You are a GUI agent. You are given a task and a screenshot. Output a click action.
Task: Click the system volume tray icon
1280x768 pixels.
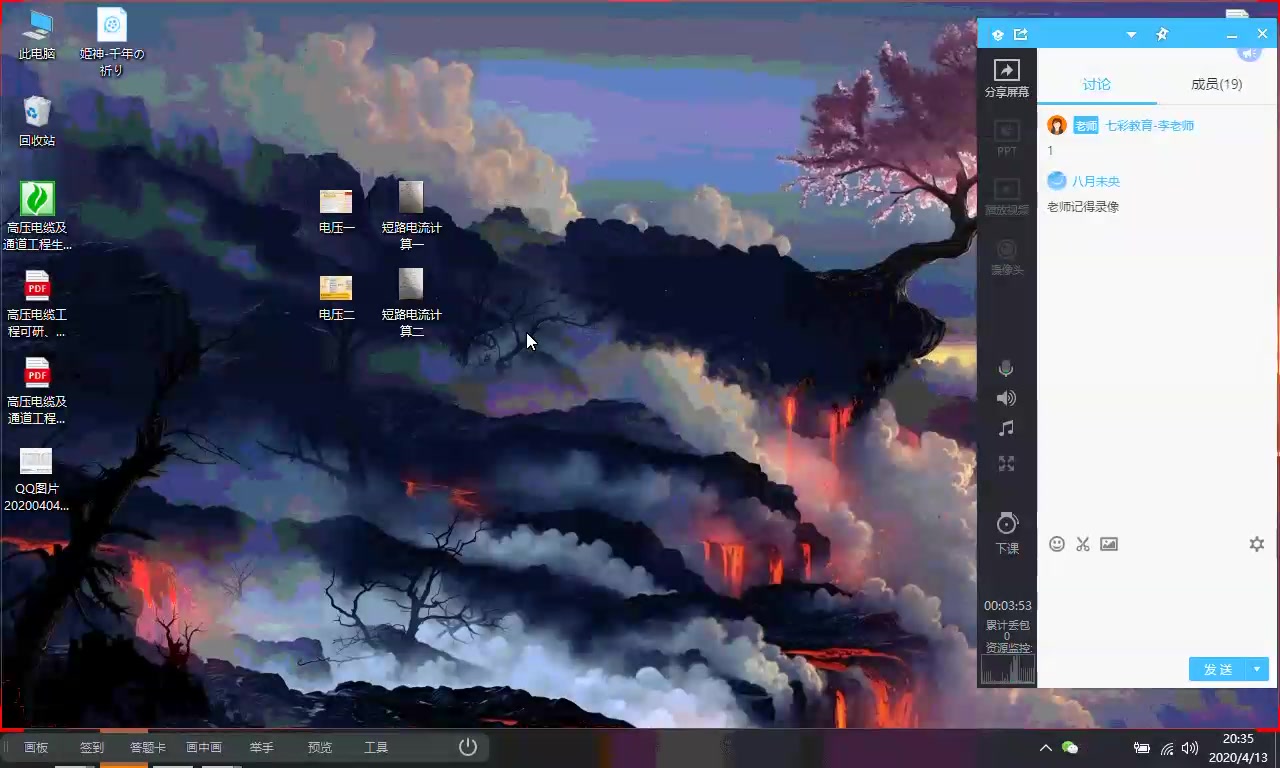pyautogui.click(x=1190, y=748)
